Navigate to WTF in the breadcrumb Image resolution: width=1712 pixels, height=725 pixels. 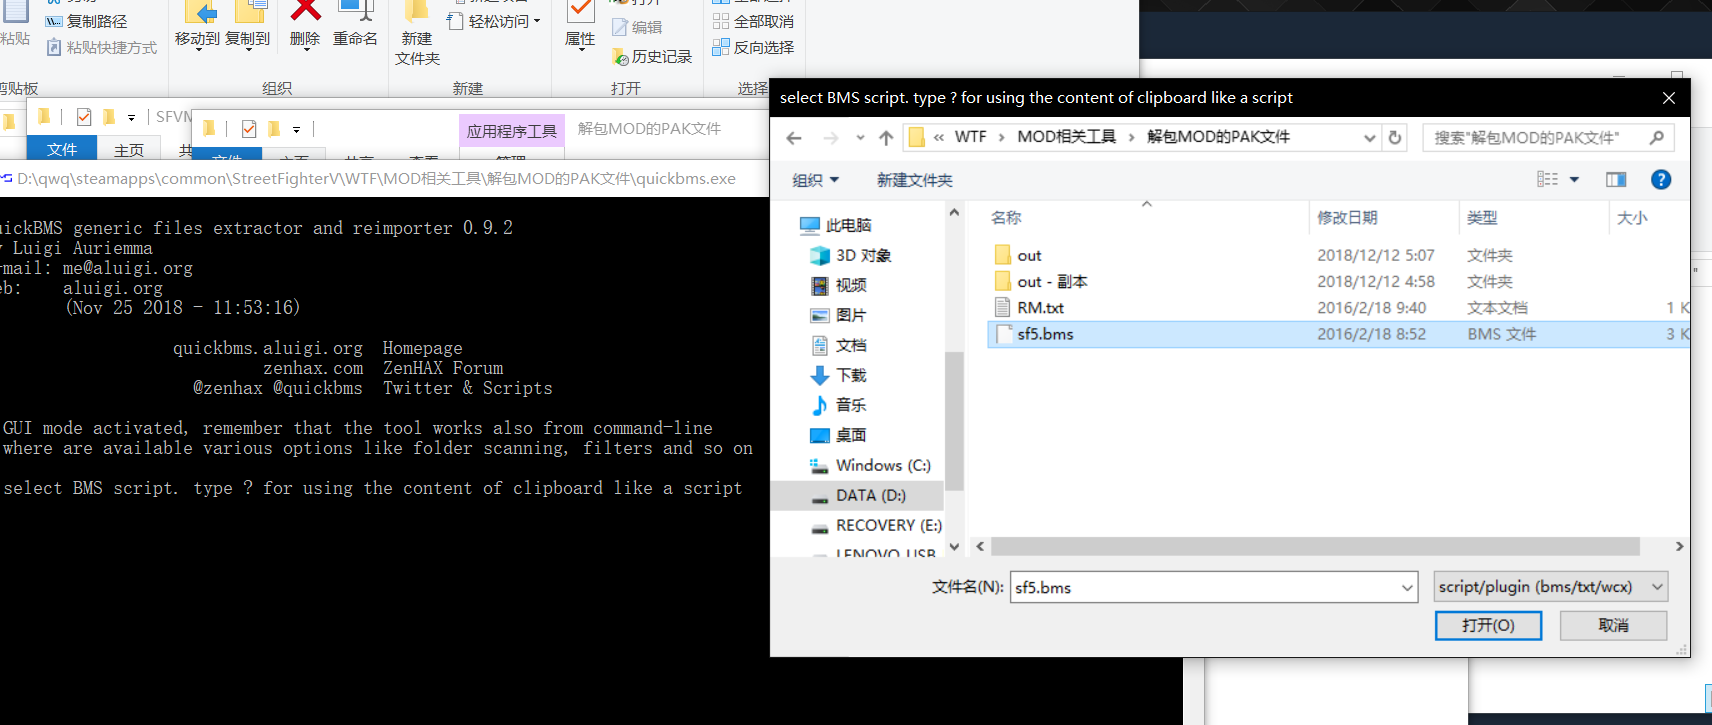[970, 137]
